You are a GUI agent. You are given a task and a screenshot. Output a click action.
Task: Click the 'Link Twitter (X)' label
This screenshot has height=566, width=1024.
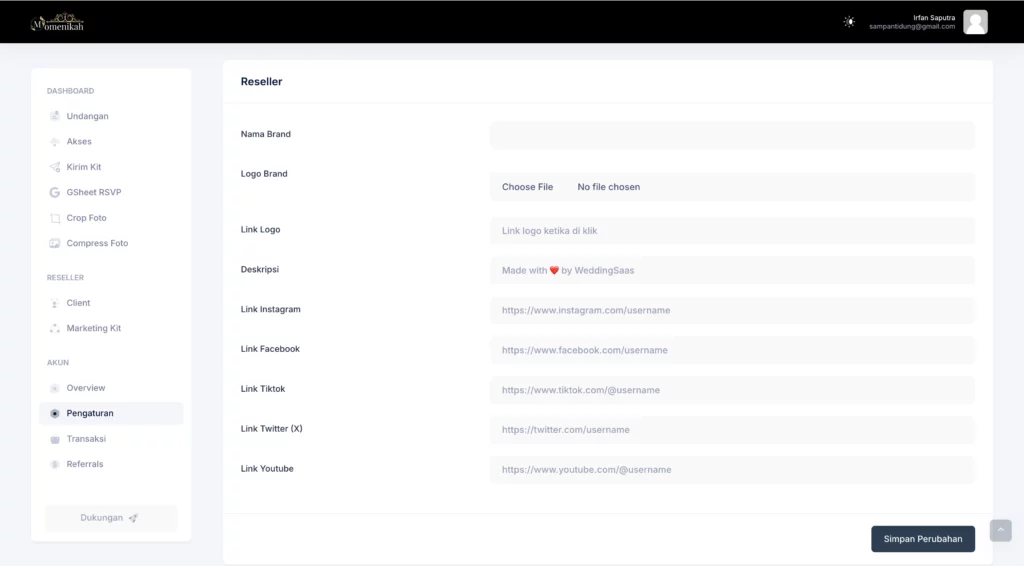tap(272, 429)
